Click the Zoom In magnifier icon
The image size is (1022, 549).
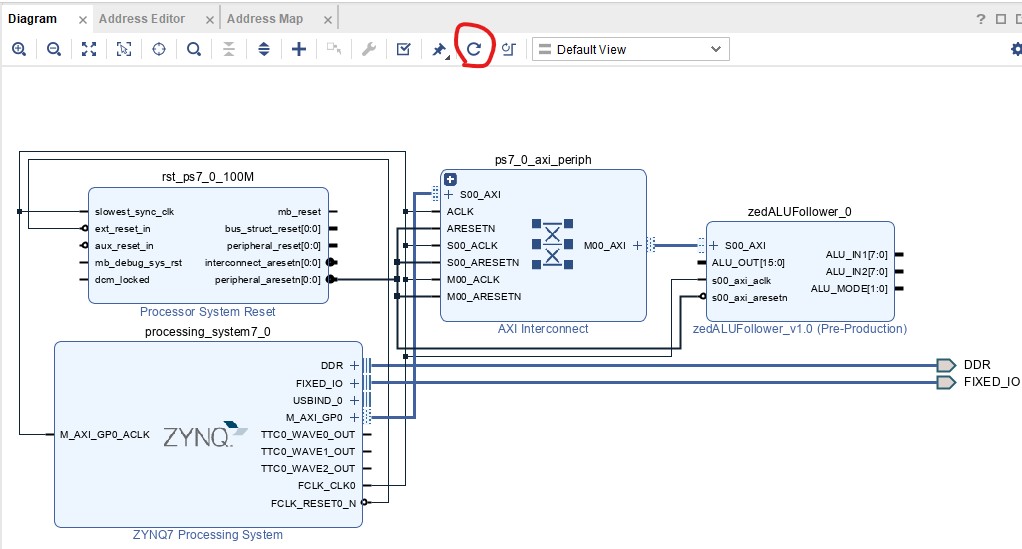pyautogui.click(x=19, y=49)
